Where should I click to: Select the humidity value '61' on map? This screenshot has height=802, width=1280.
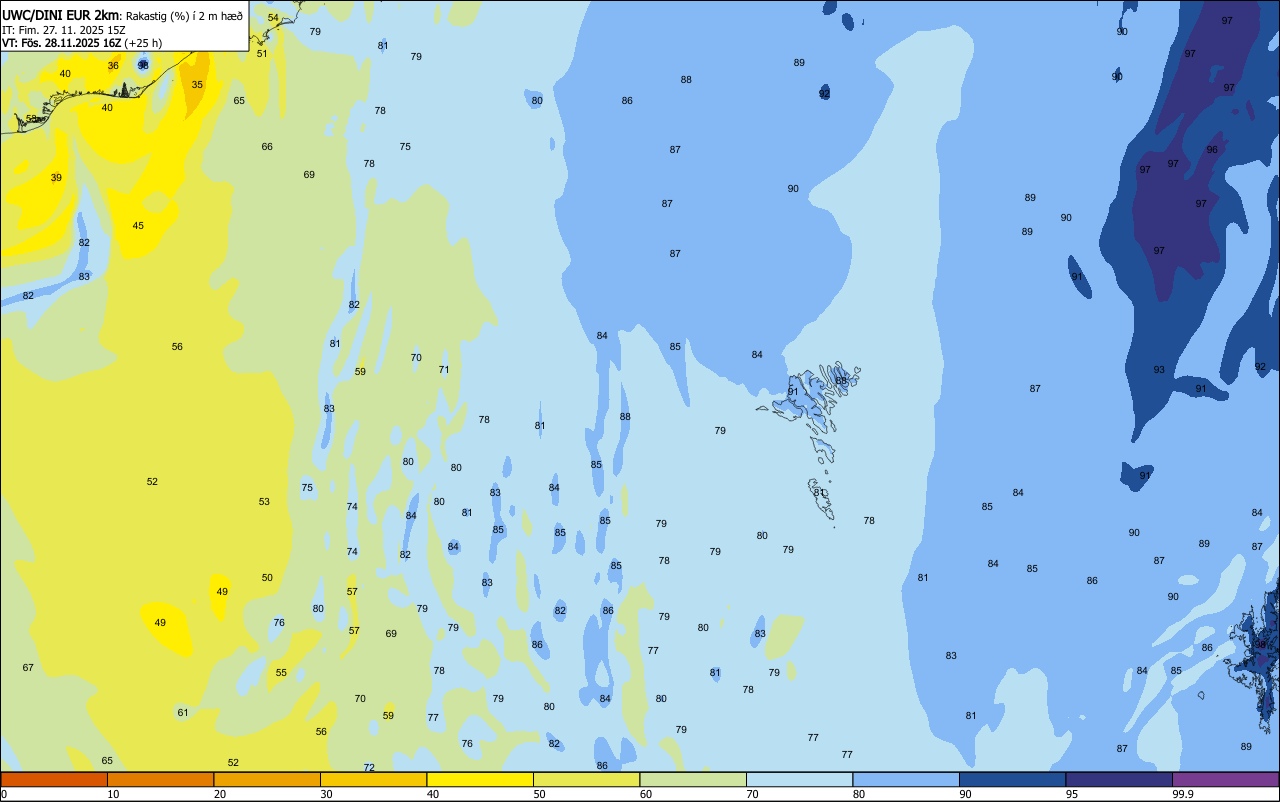(183, 713)
